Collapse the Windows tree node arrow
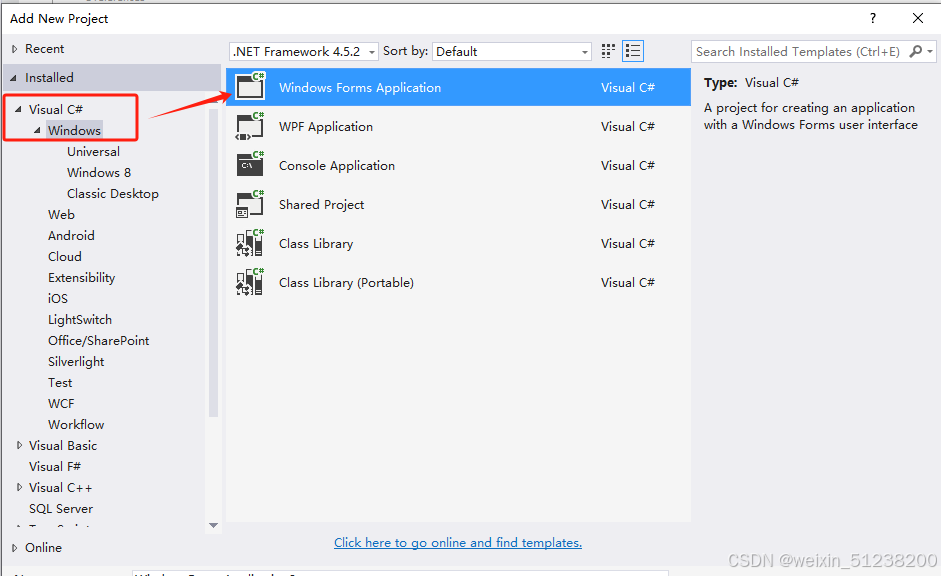This screenshot has width=941, height=576. click(x=37, y=130)
